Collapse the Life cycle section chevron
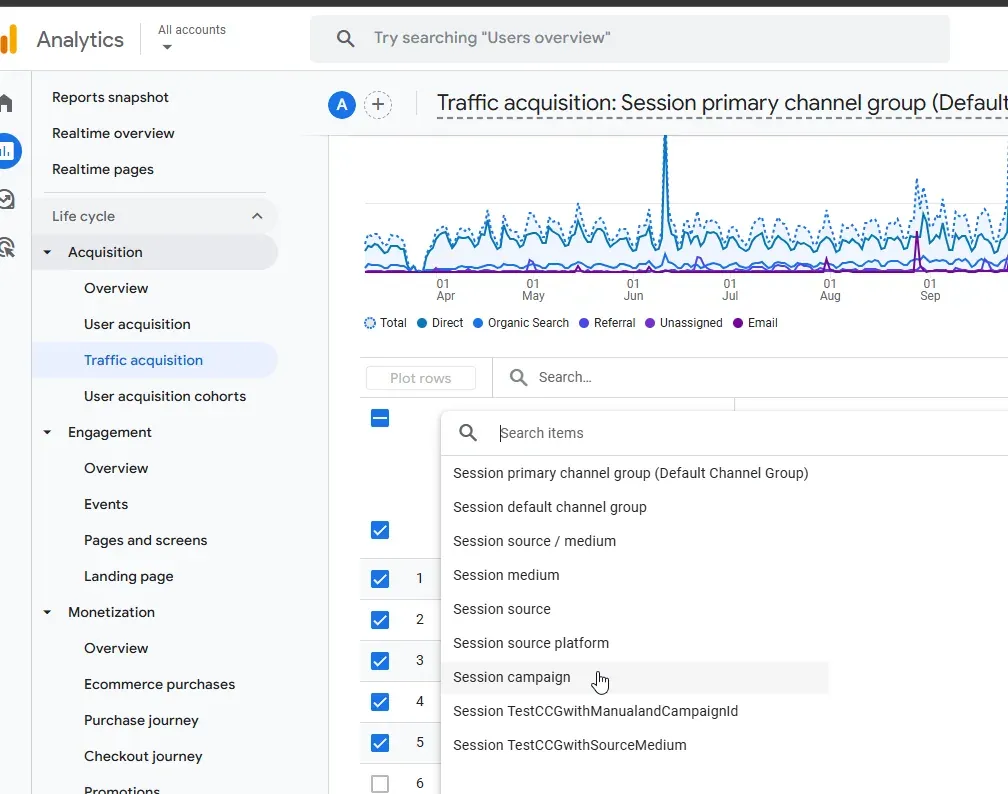 (x=257, y=216)
